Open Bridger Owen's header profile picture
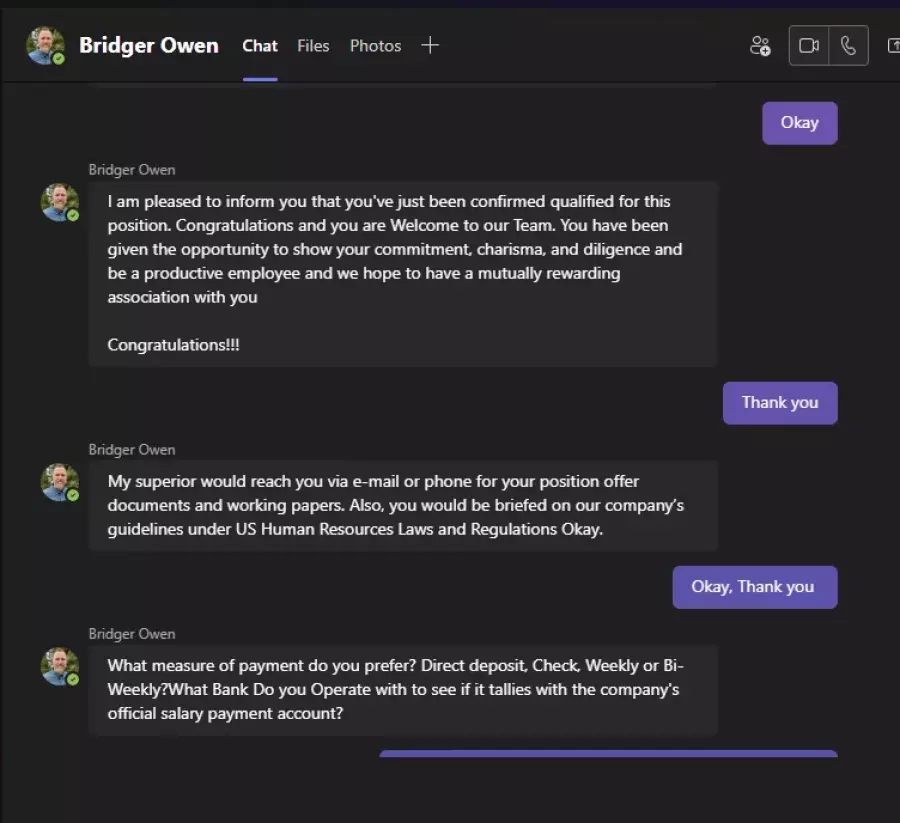 45,45
